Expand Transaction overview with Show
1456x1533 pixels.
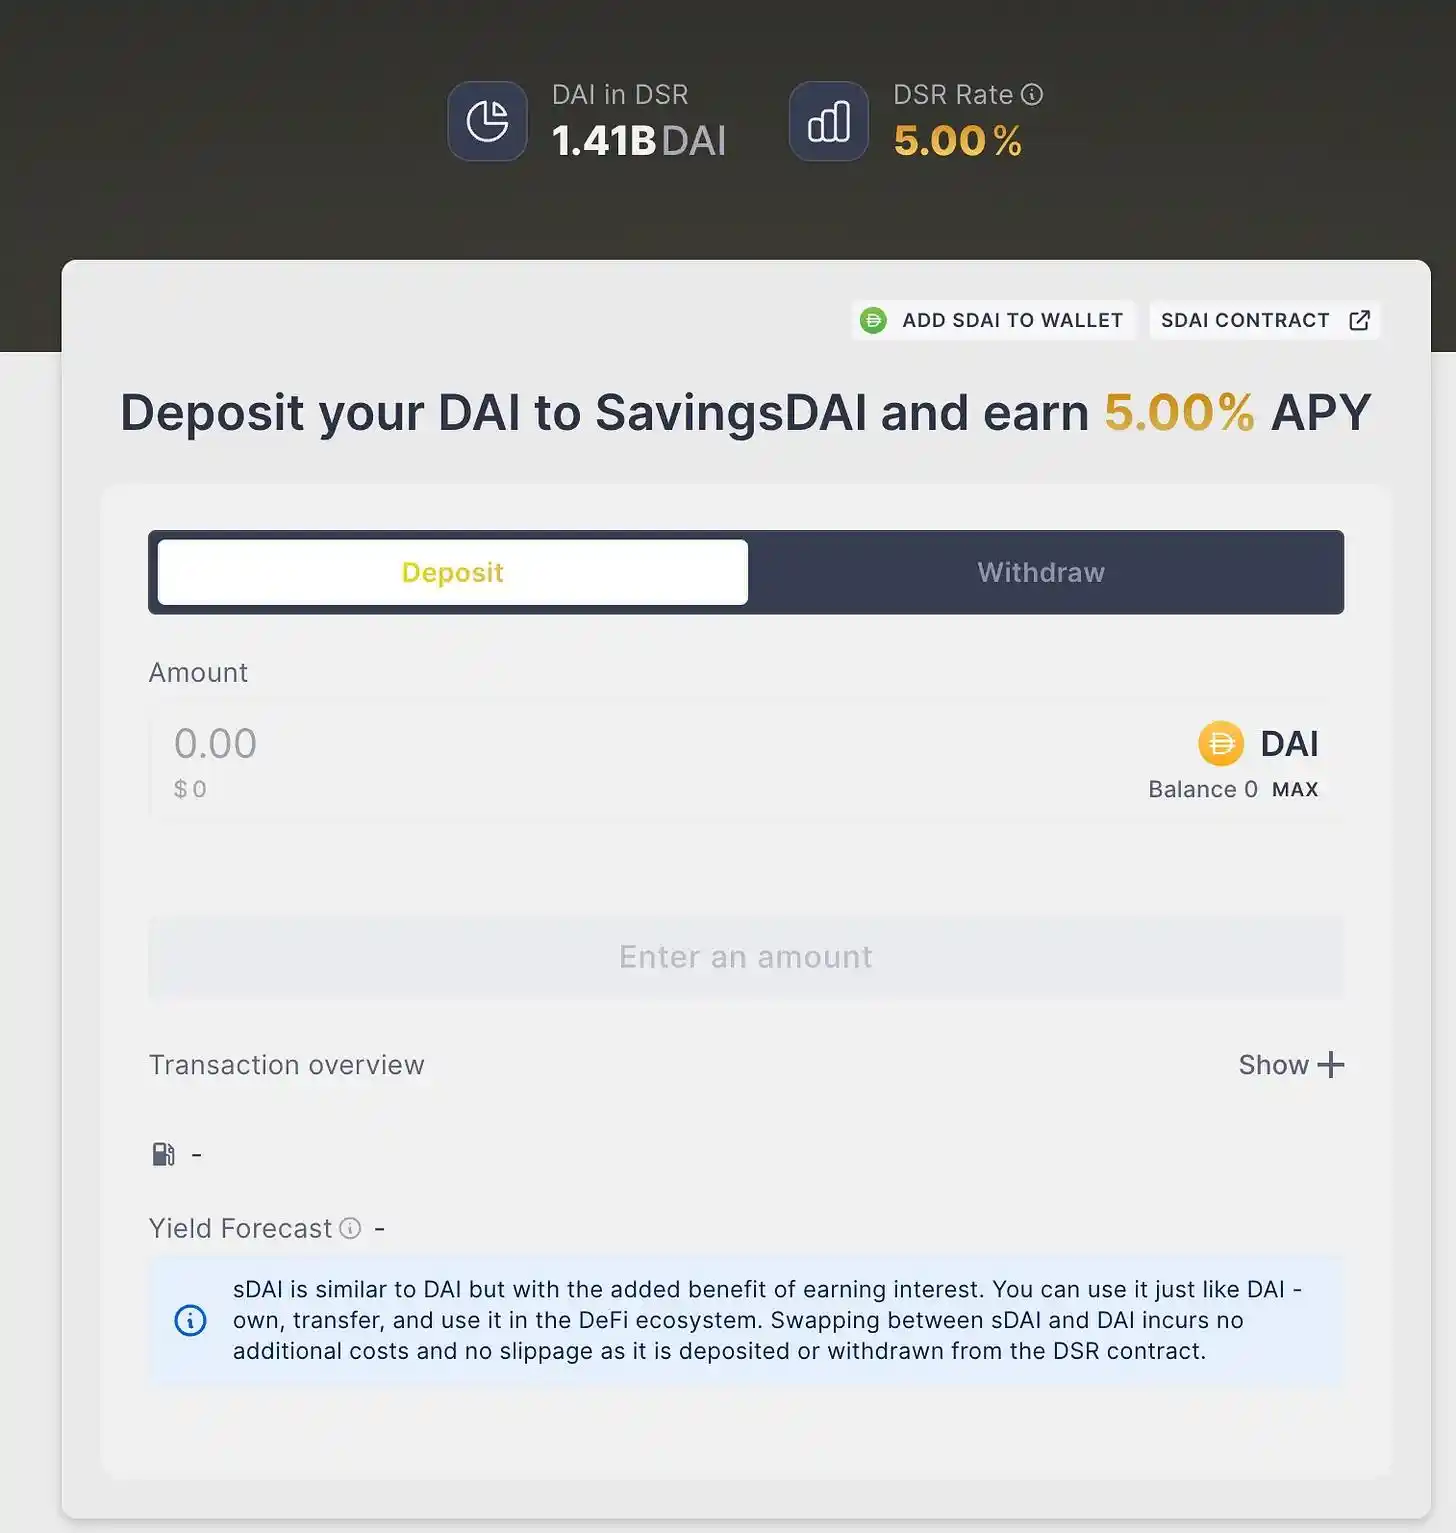1273,1065
